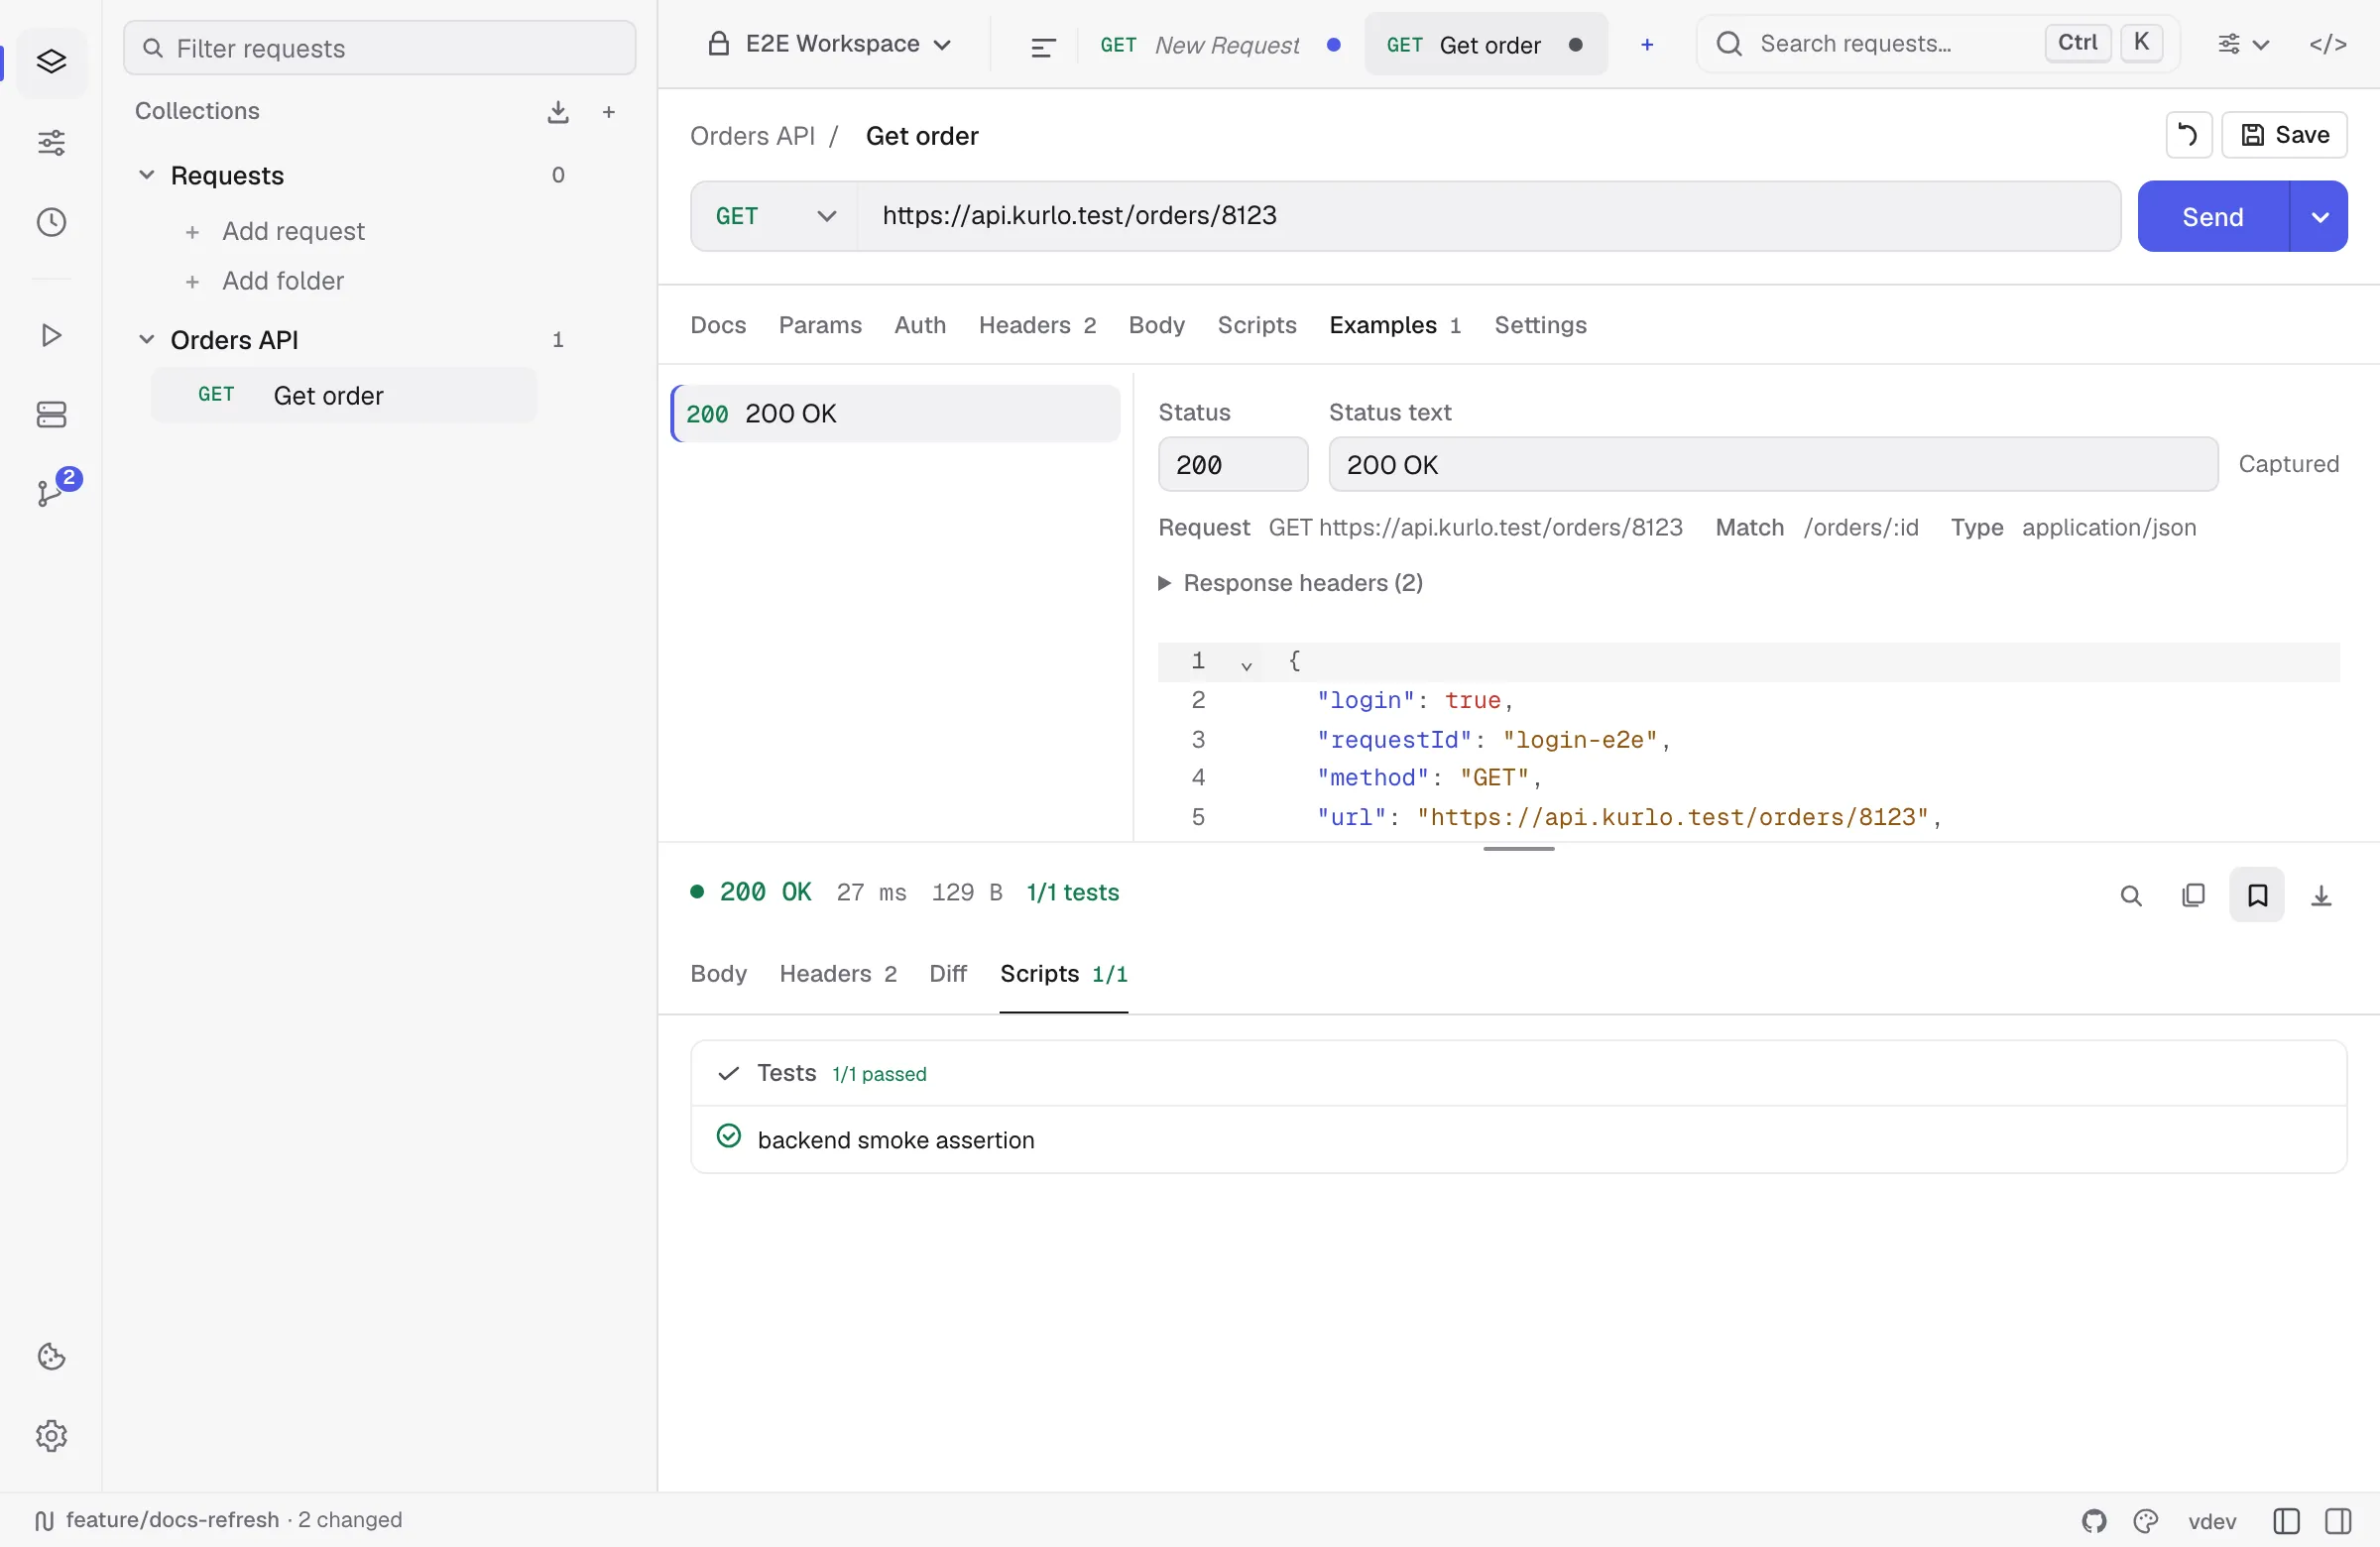This screenshot has height=1547, width=2380.
Task: Toggle the save-as-example bookmark button
Action: (2257, 895)
